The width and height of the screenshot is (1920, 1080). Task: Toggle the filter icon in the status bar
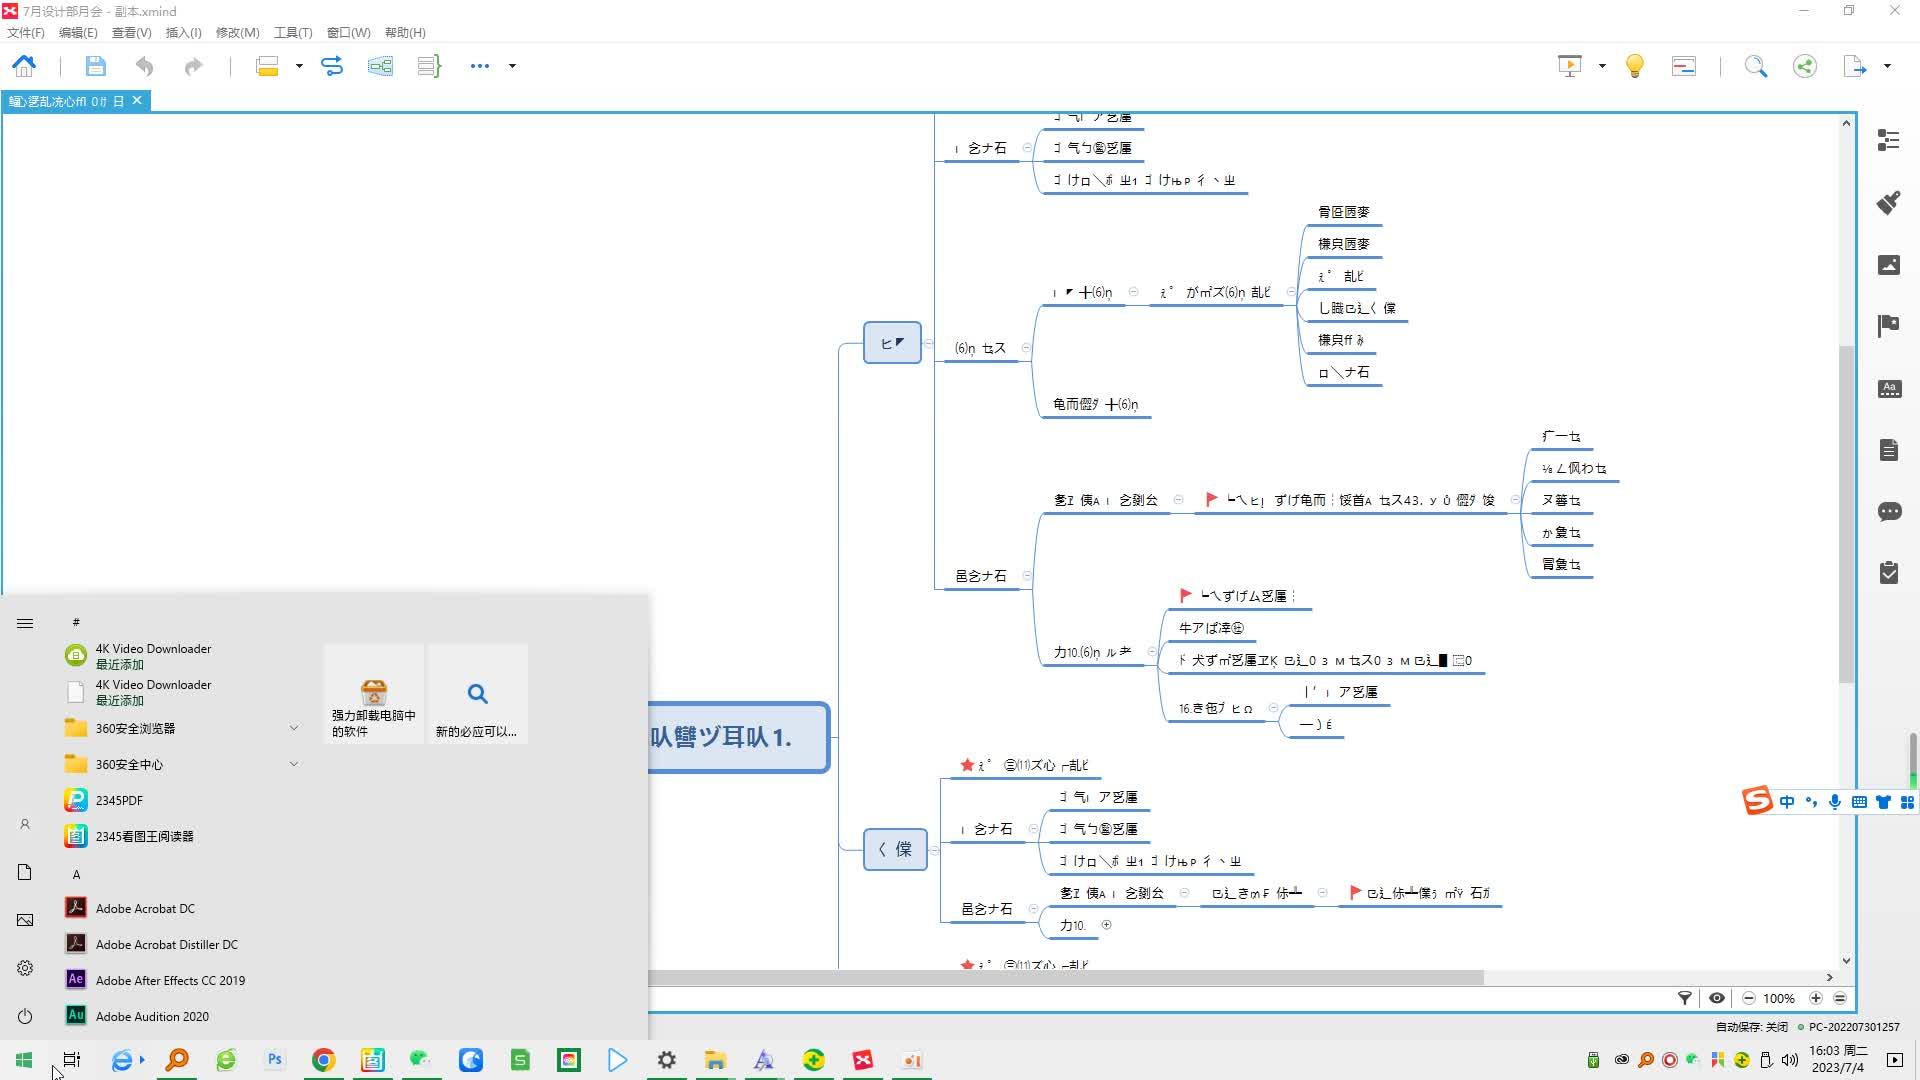pos(1685,998)
